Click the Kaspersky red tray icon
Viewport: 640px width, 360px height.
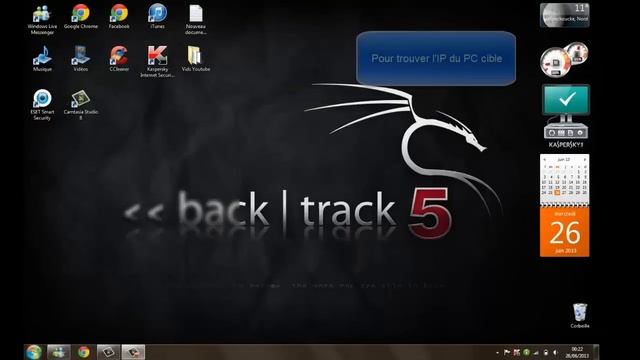[x=517, y=353]
